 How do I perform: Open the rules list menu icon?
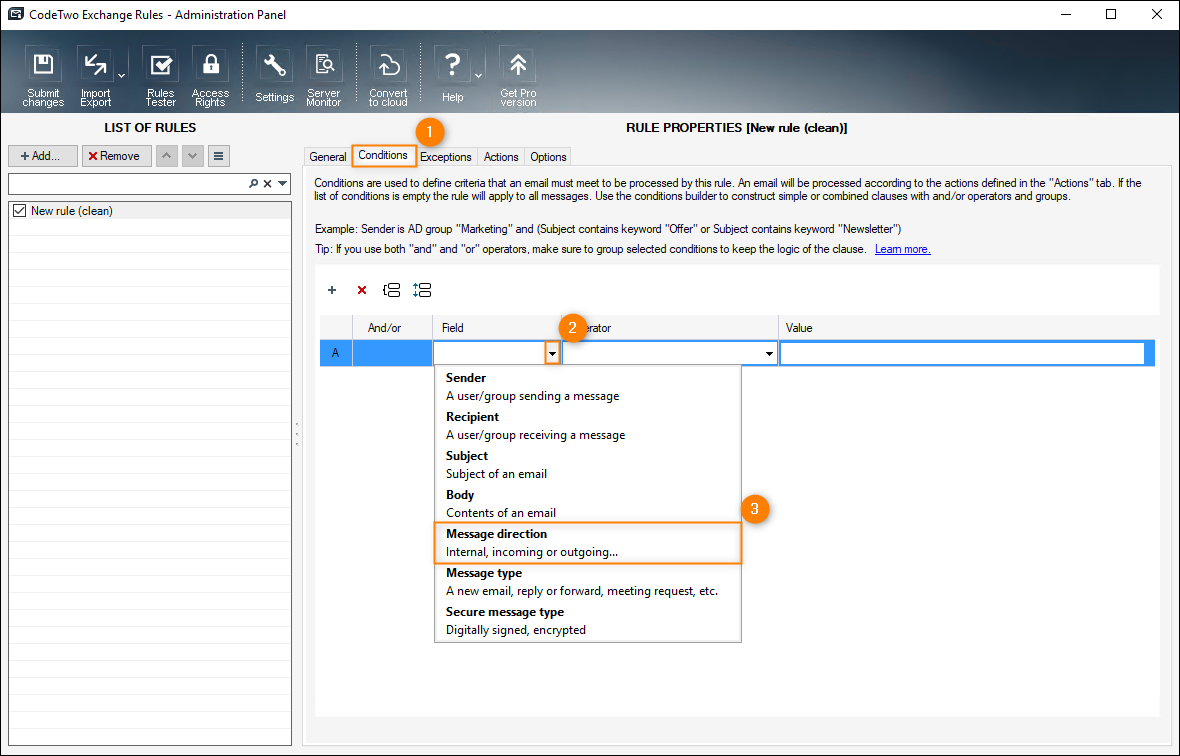tap(218, 156)
